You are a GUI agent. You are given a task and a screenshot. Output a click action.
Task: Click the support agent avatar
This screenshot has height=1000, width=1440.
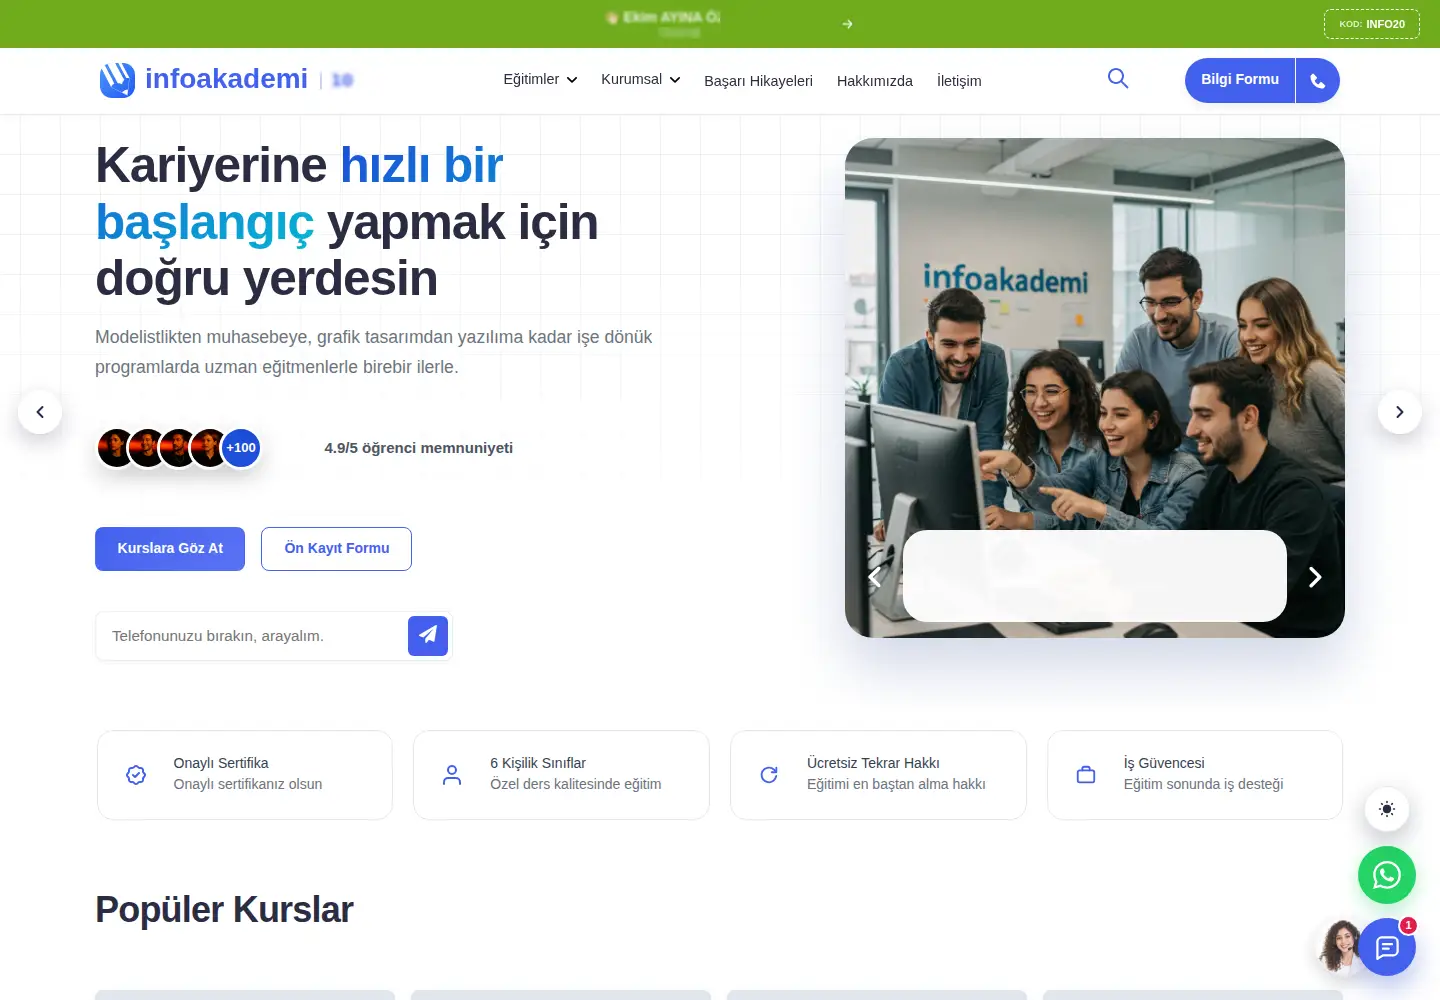pos(1339,947)
